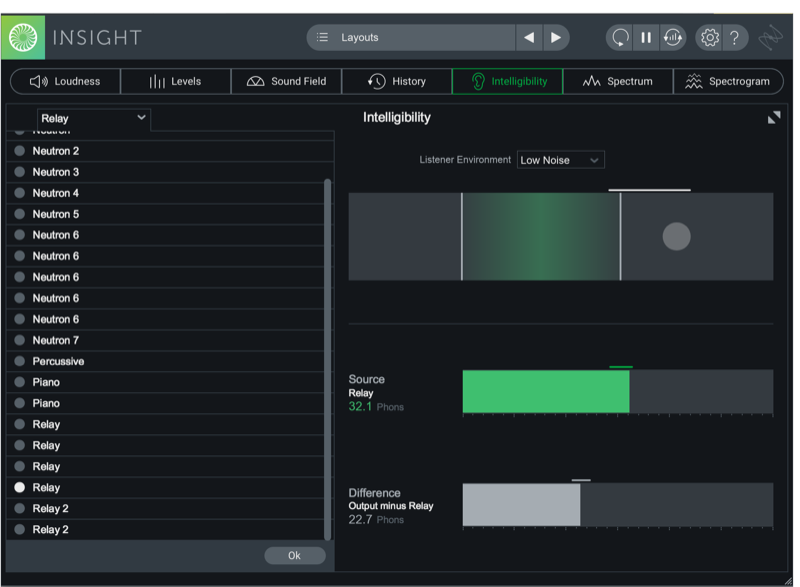Click the History clock icon
The image size is (800, 587).
[377, 82]
